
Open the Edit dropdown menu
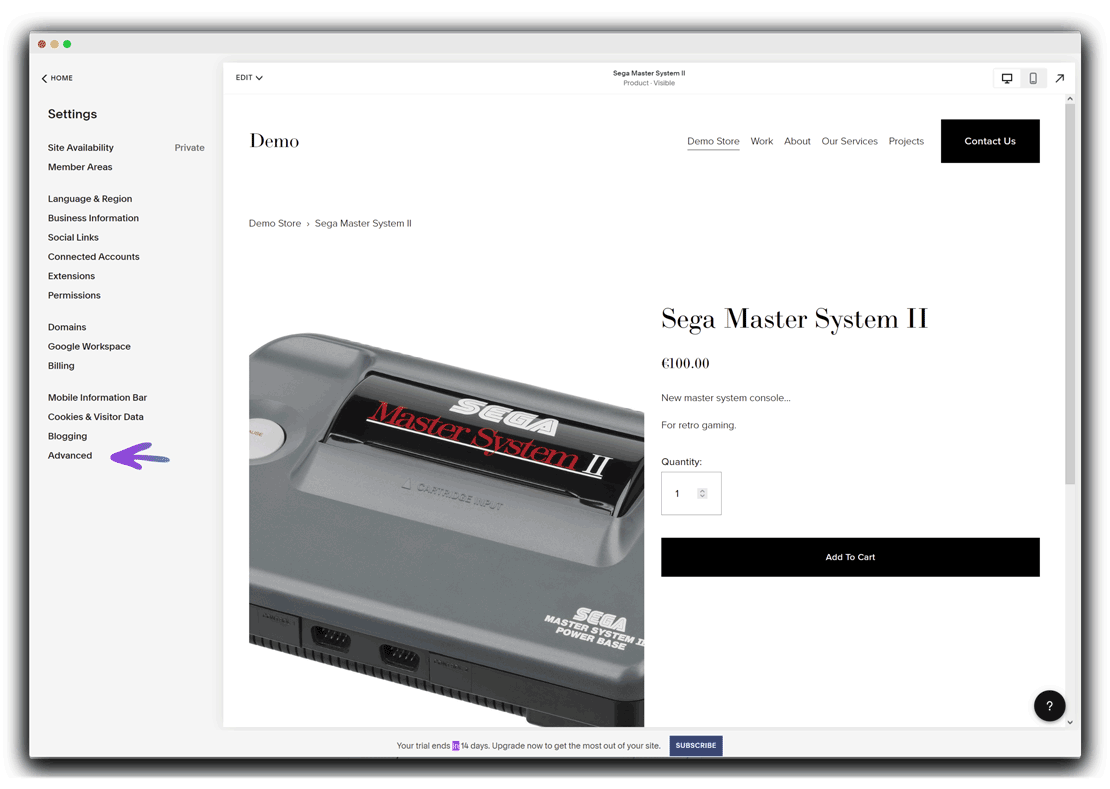click(x=249, y=77)
